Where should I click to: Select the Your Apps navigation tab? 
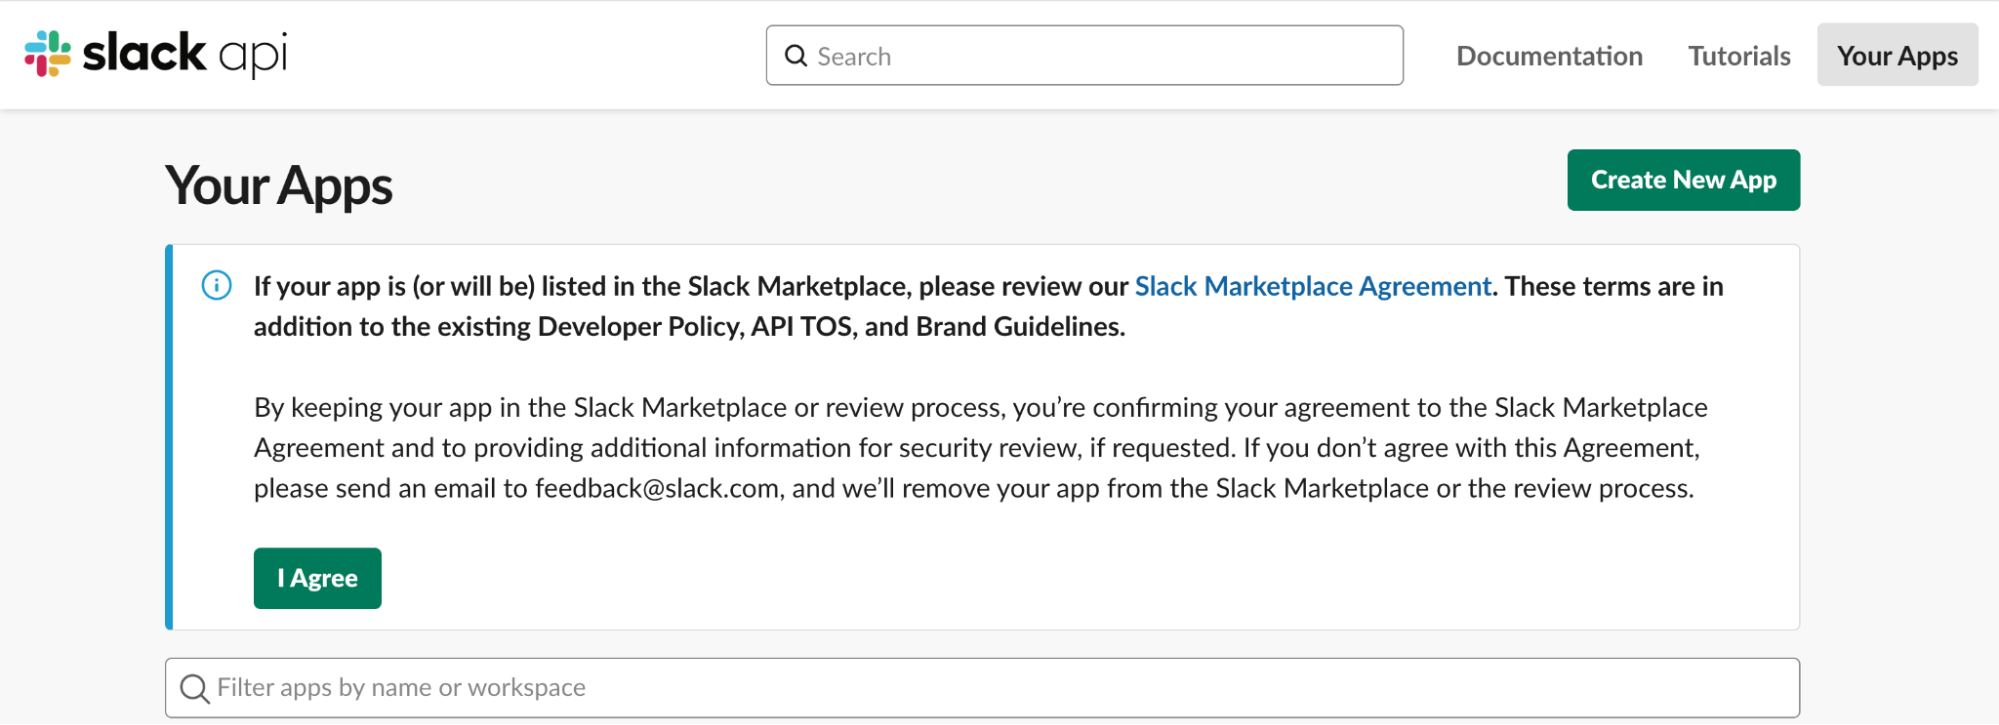[x=1897, y=56]
